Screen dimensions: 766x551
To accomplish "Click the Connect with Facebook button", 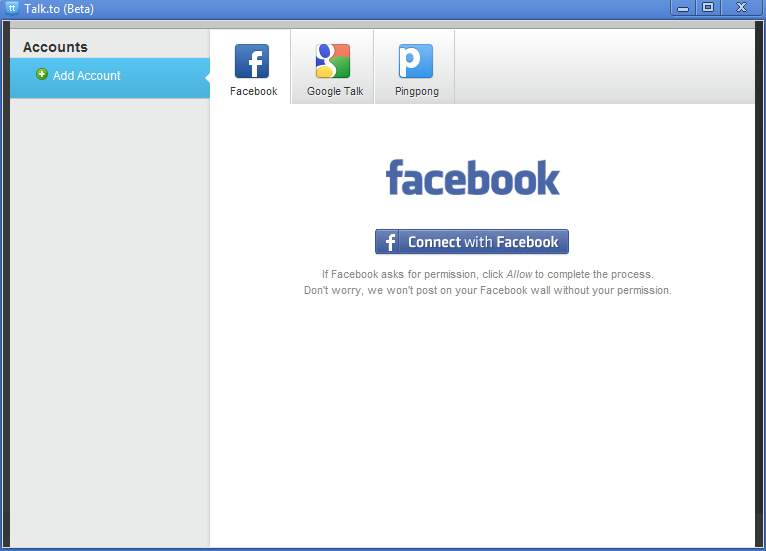I will pos(472,241).
